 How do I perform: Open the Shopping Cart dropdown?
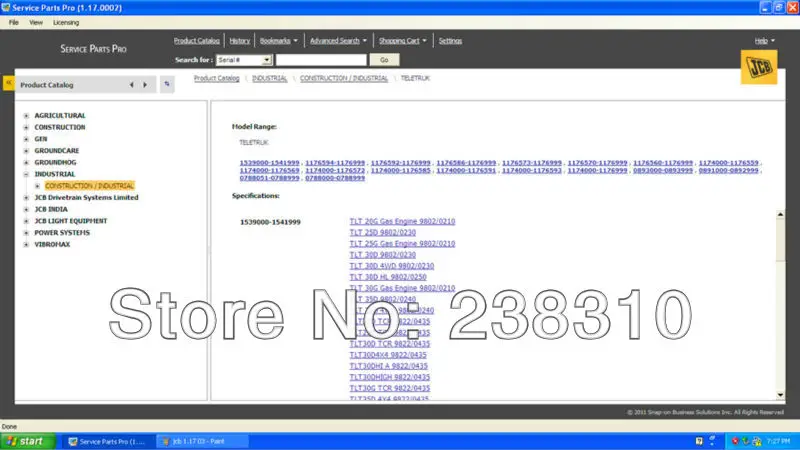tap(403, 41)
